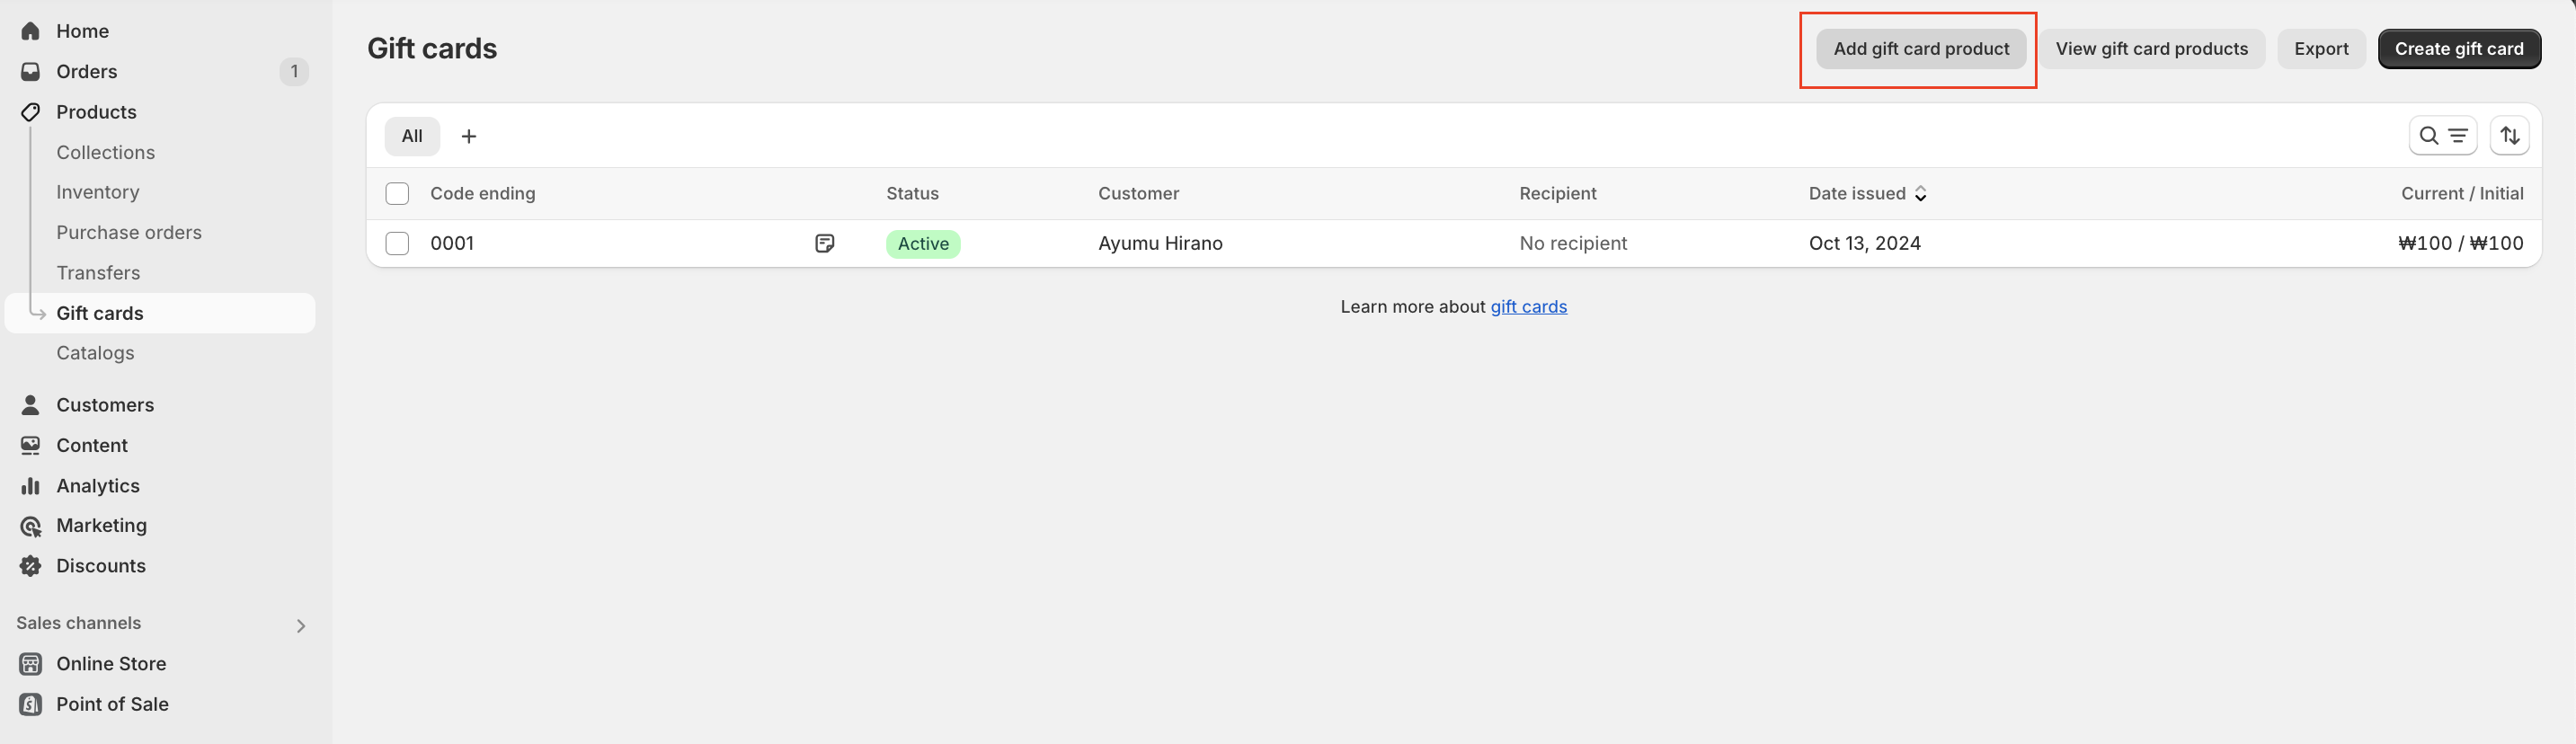
Task: Click the Orders inbox icon
Action: click(31, 71)
